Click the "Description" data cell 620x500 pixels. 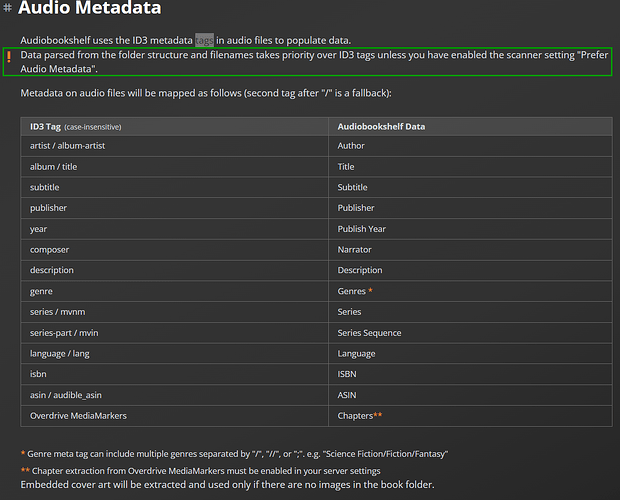[470, 270]
